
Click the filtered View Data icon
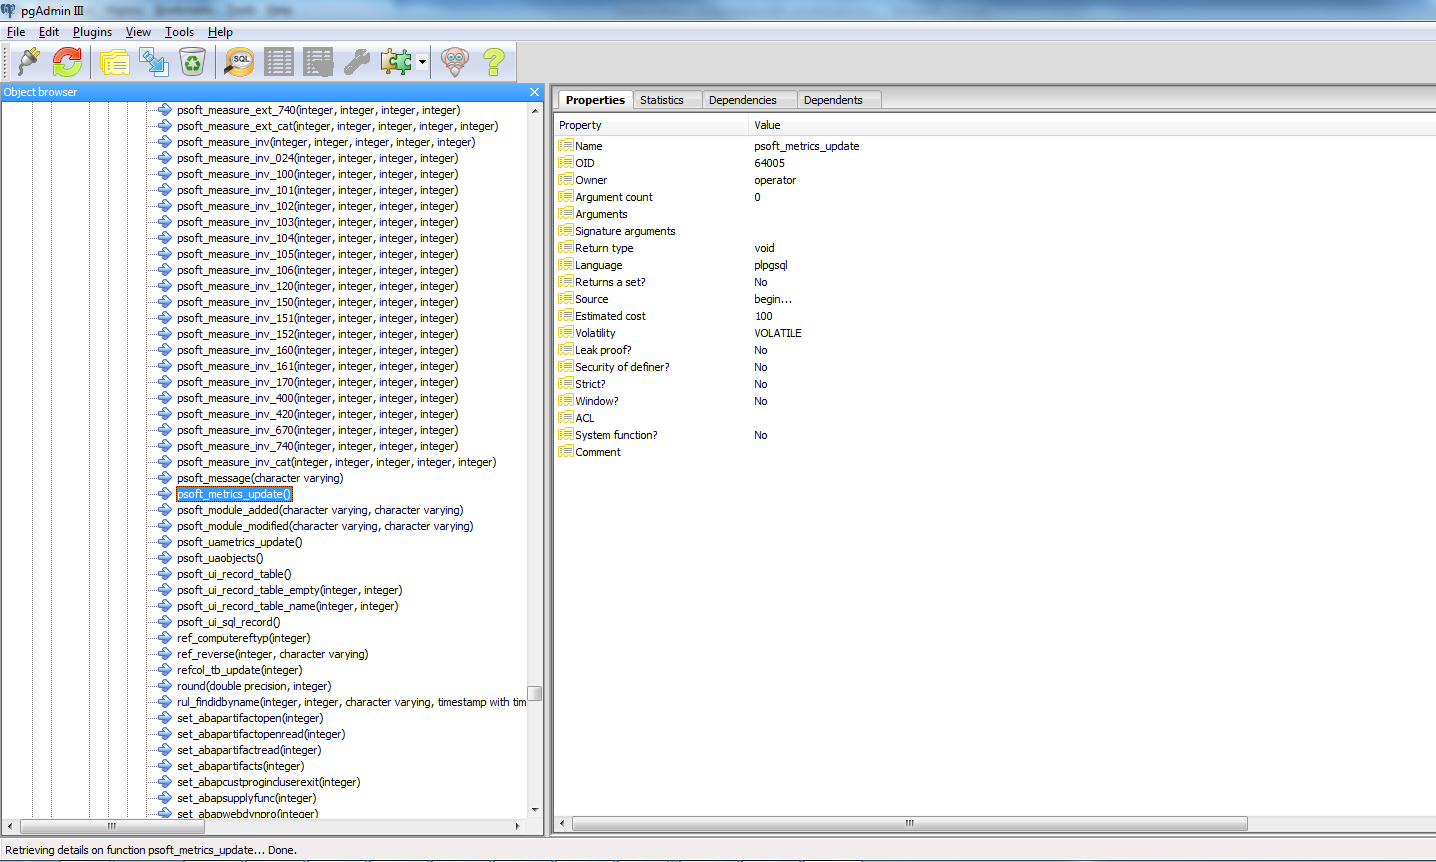318,62
